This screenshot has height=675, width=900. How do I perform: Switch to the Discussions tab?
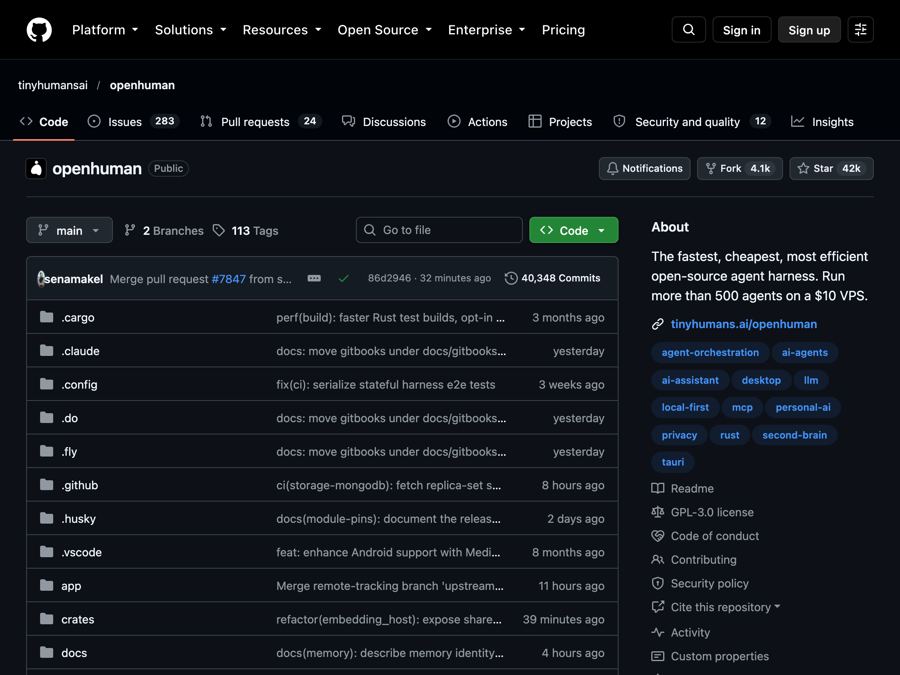[384, 122]
